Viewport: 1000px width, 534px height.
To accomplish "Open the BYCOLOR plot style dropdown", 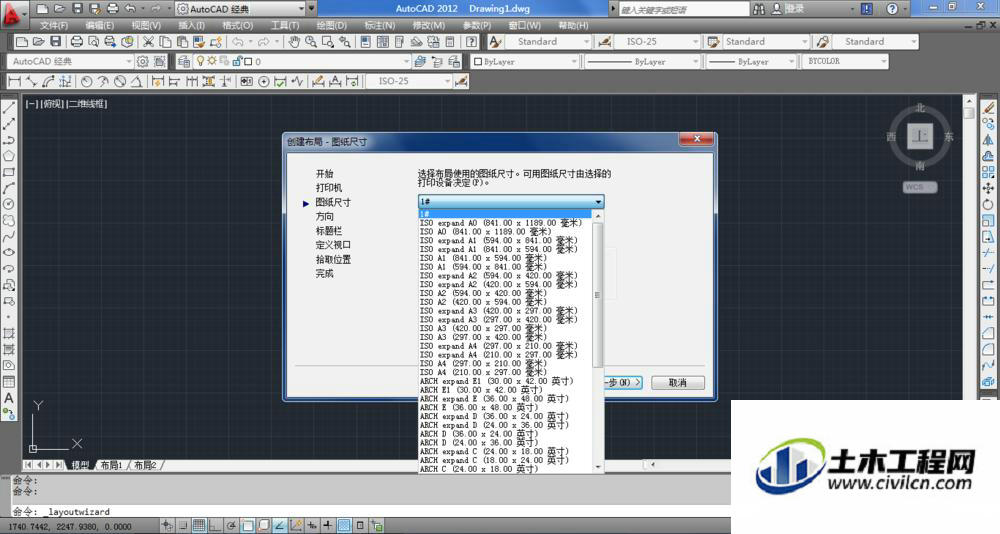I will pos(844,61).
